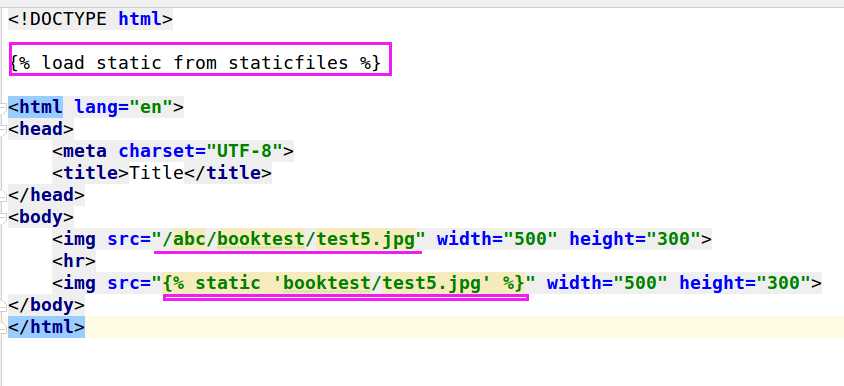Click the opening <body> tag
844x386 pixels.
[41, 217]
